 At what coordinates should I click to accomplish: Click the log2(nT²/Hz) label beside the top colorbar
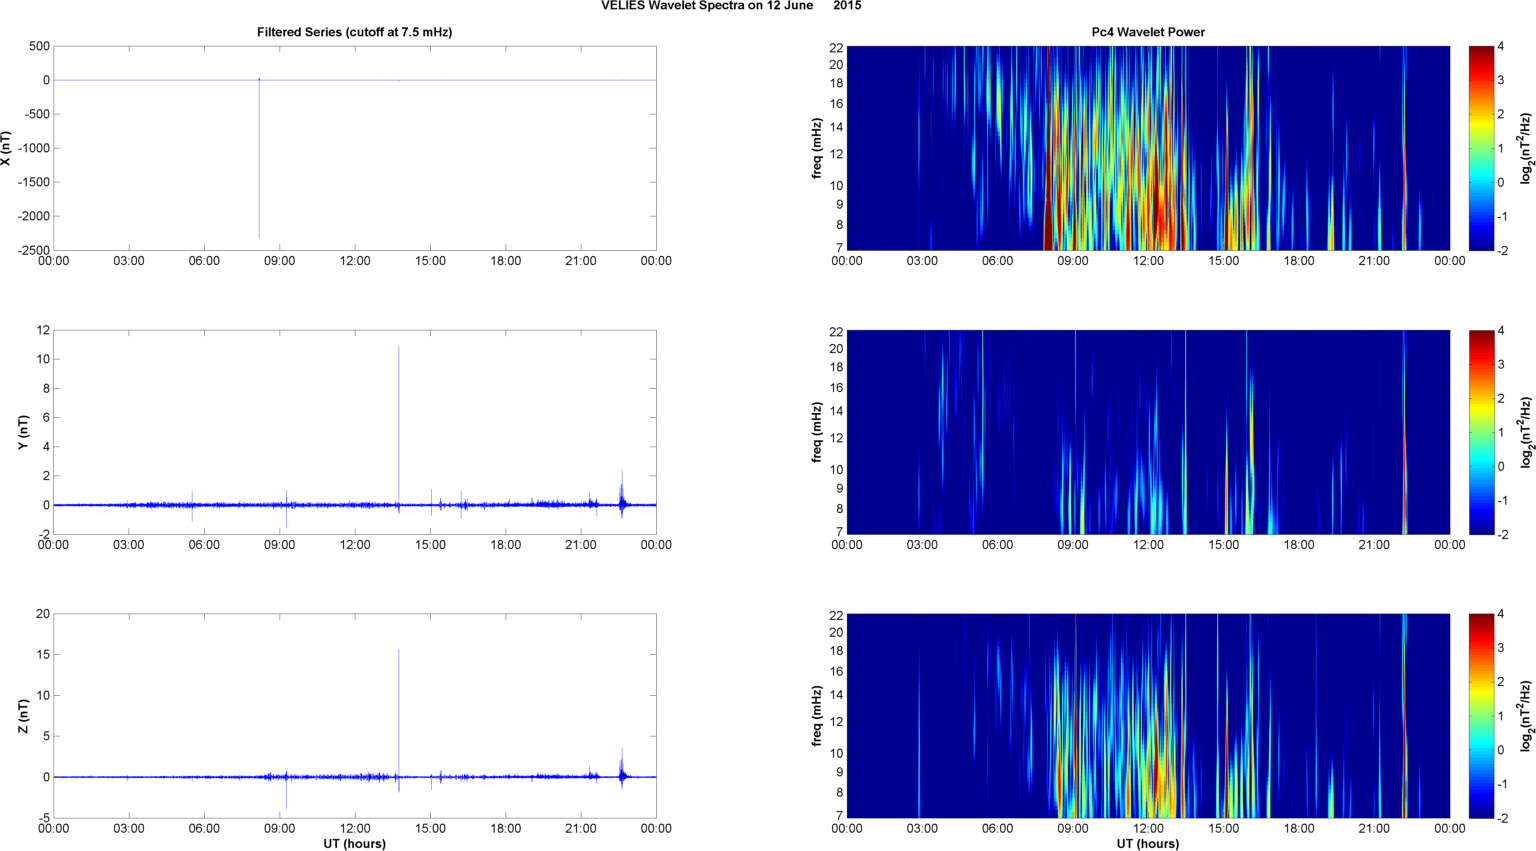tap(1526, 148)
